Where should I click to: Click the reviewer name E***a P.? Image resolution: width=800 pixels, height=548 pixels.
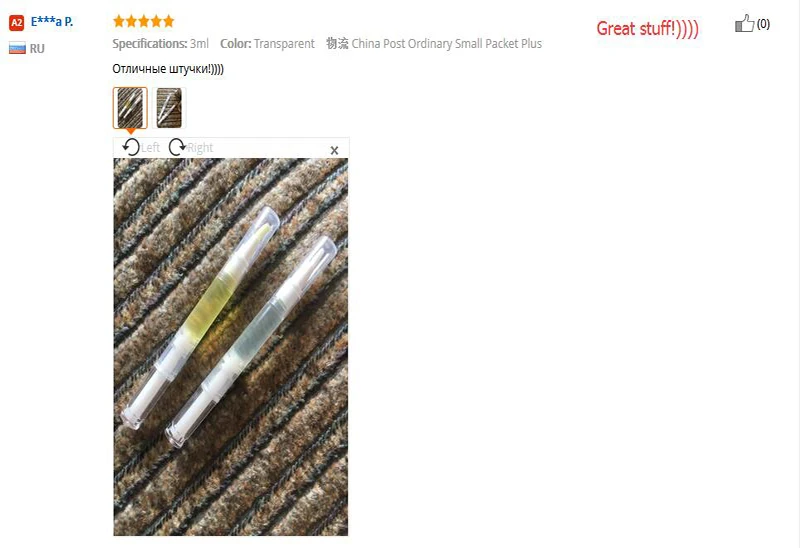tap(52, 21)
